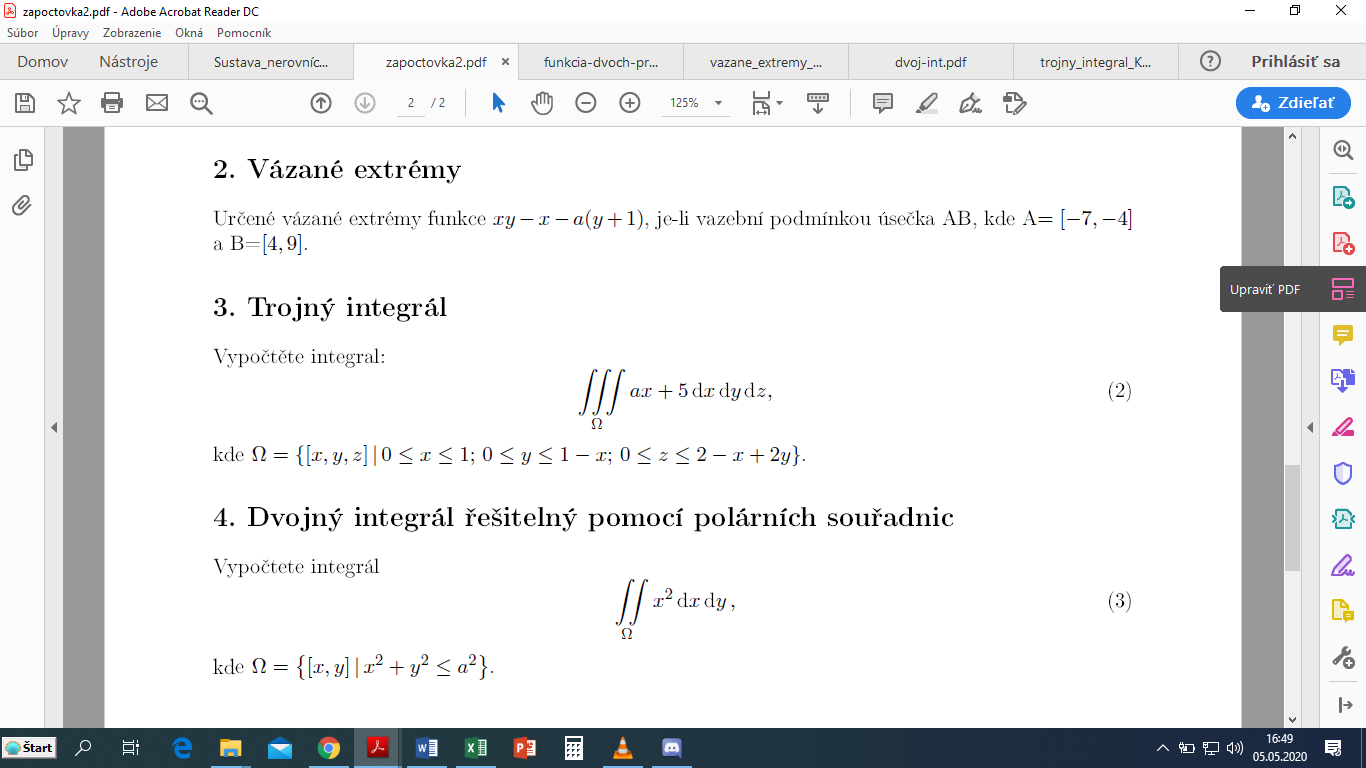Click the Save file icon

tap(25, 103)
